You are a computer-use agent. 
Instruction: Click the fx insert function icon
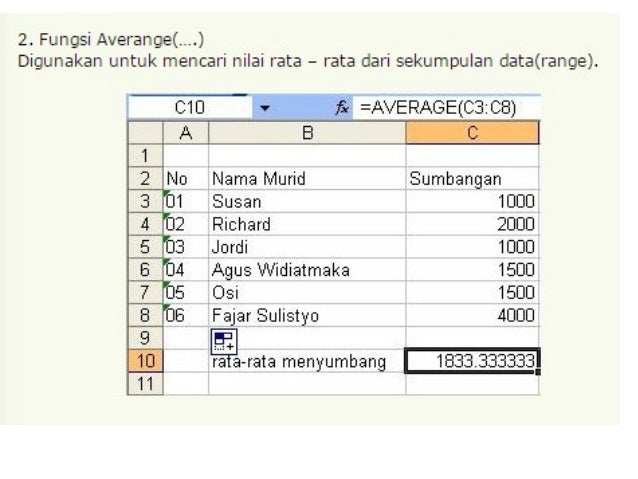click(x=342, y=108)
